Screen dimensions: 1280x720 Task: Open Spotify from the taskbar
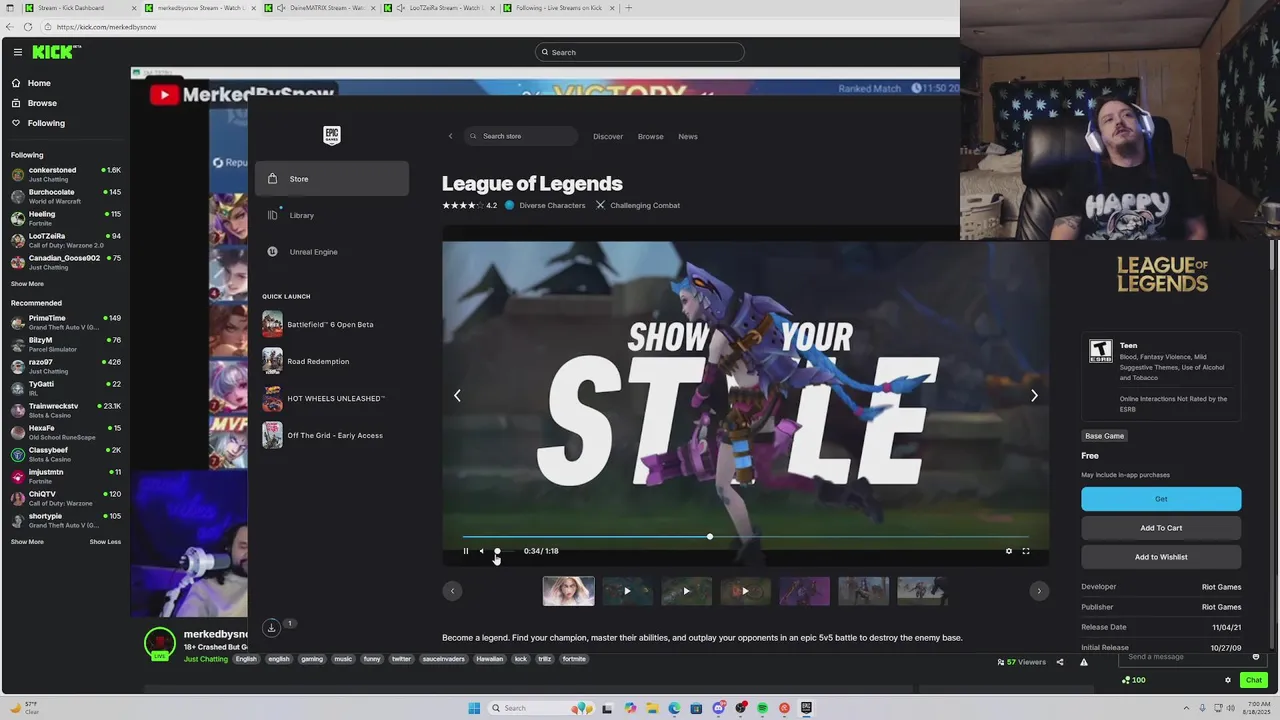(762, 708)
